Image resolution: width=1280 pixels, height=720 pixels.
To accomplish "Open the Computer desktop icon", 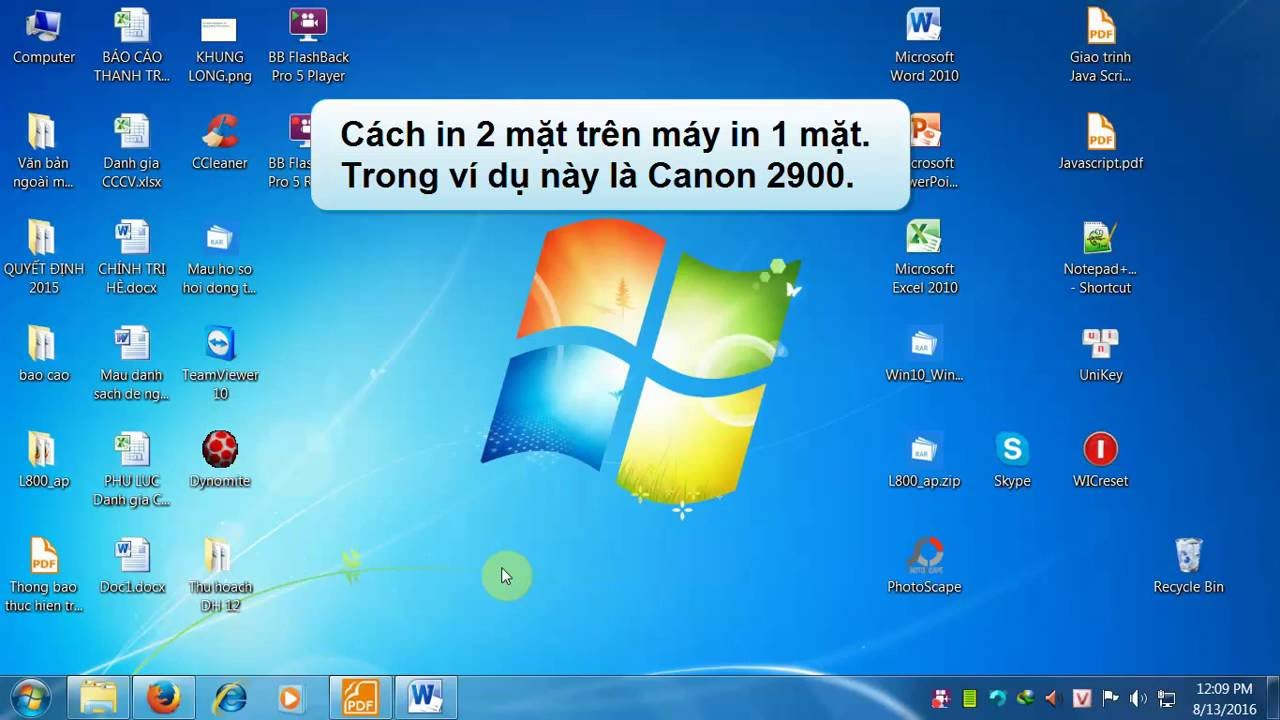I will 43,38.
